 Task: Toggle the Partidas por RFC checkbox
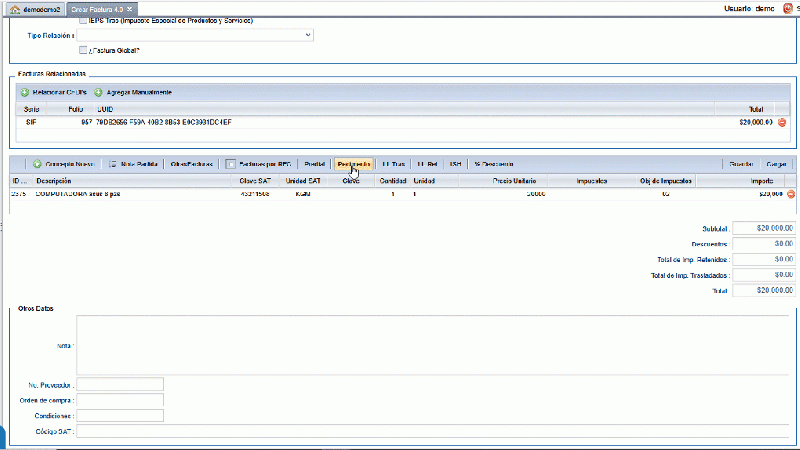231,164
